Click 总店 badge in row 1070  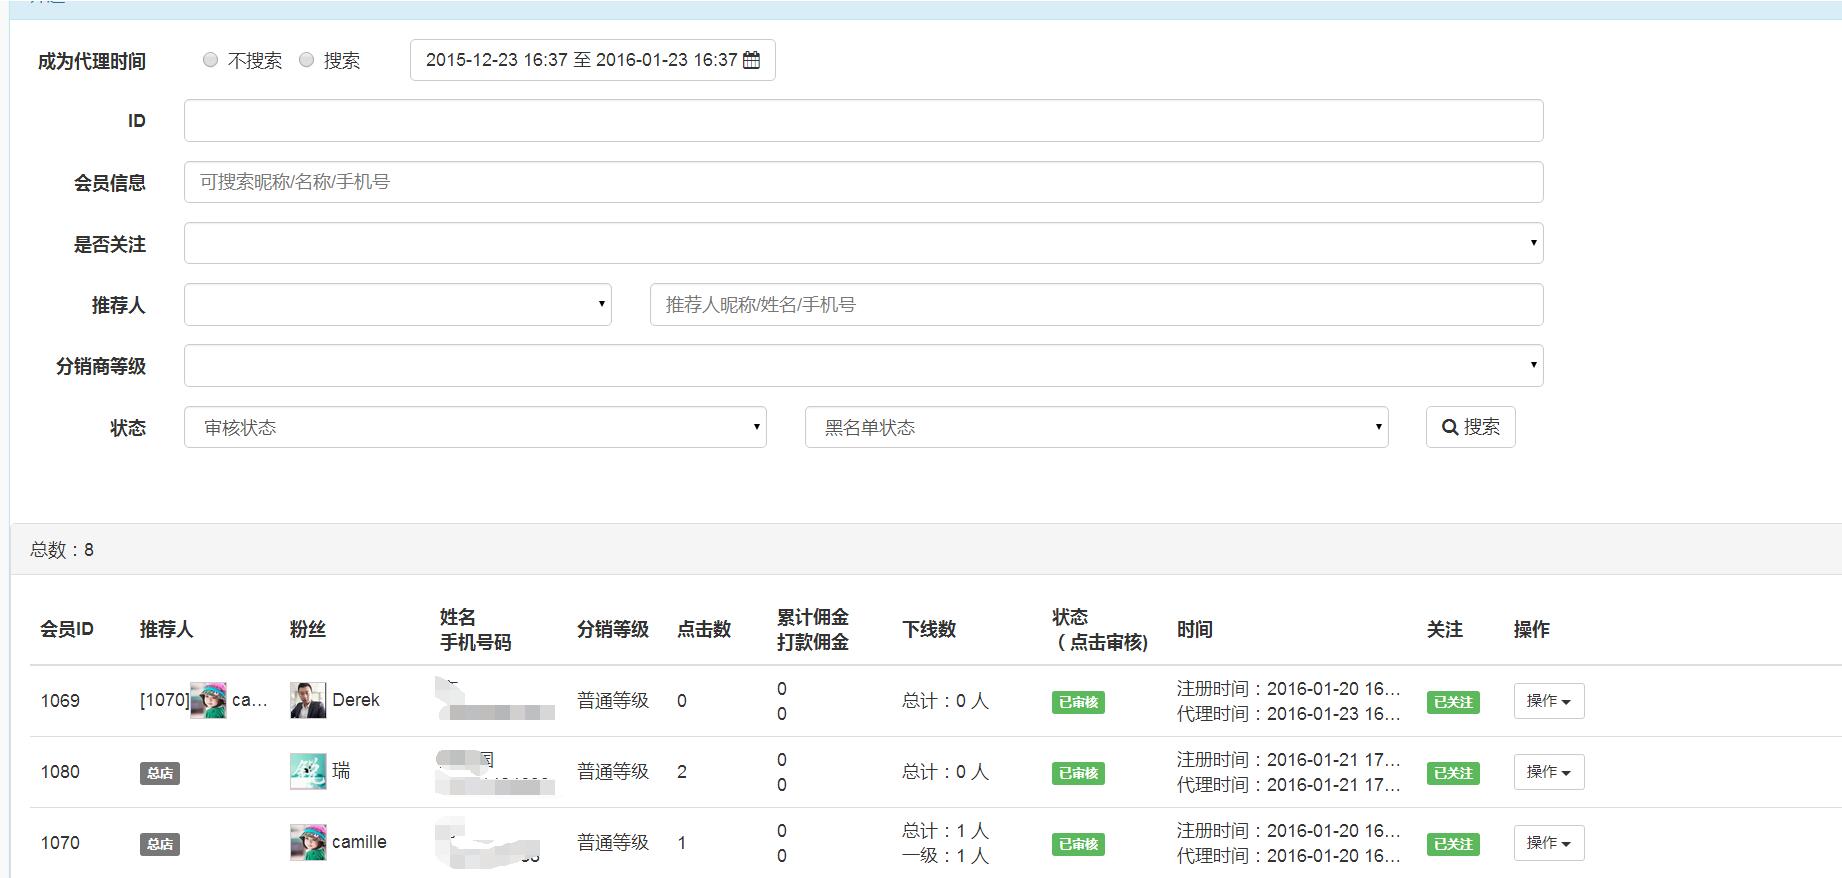tap(159, 844)
